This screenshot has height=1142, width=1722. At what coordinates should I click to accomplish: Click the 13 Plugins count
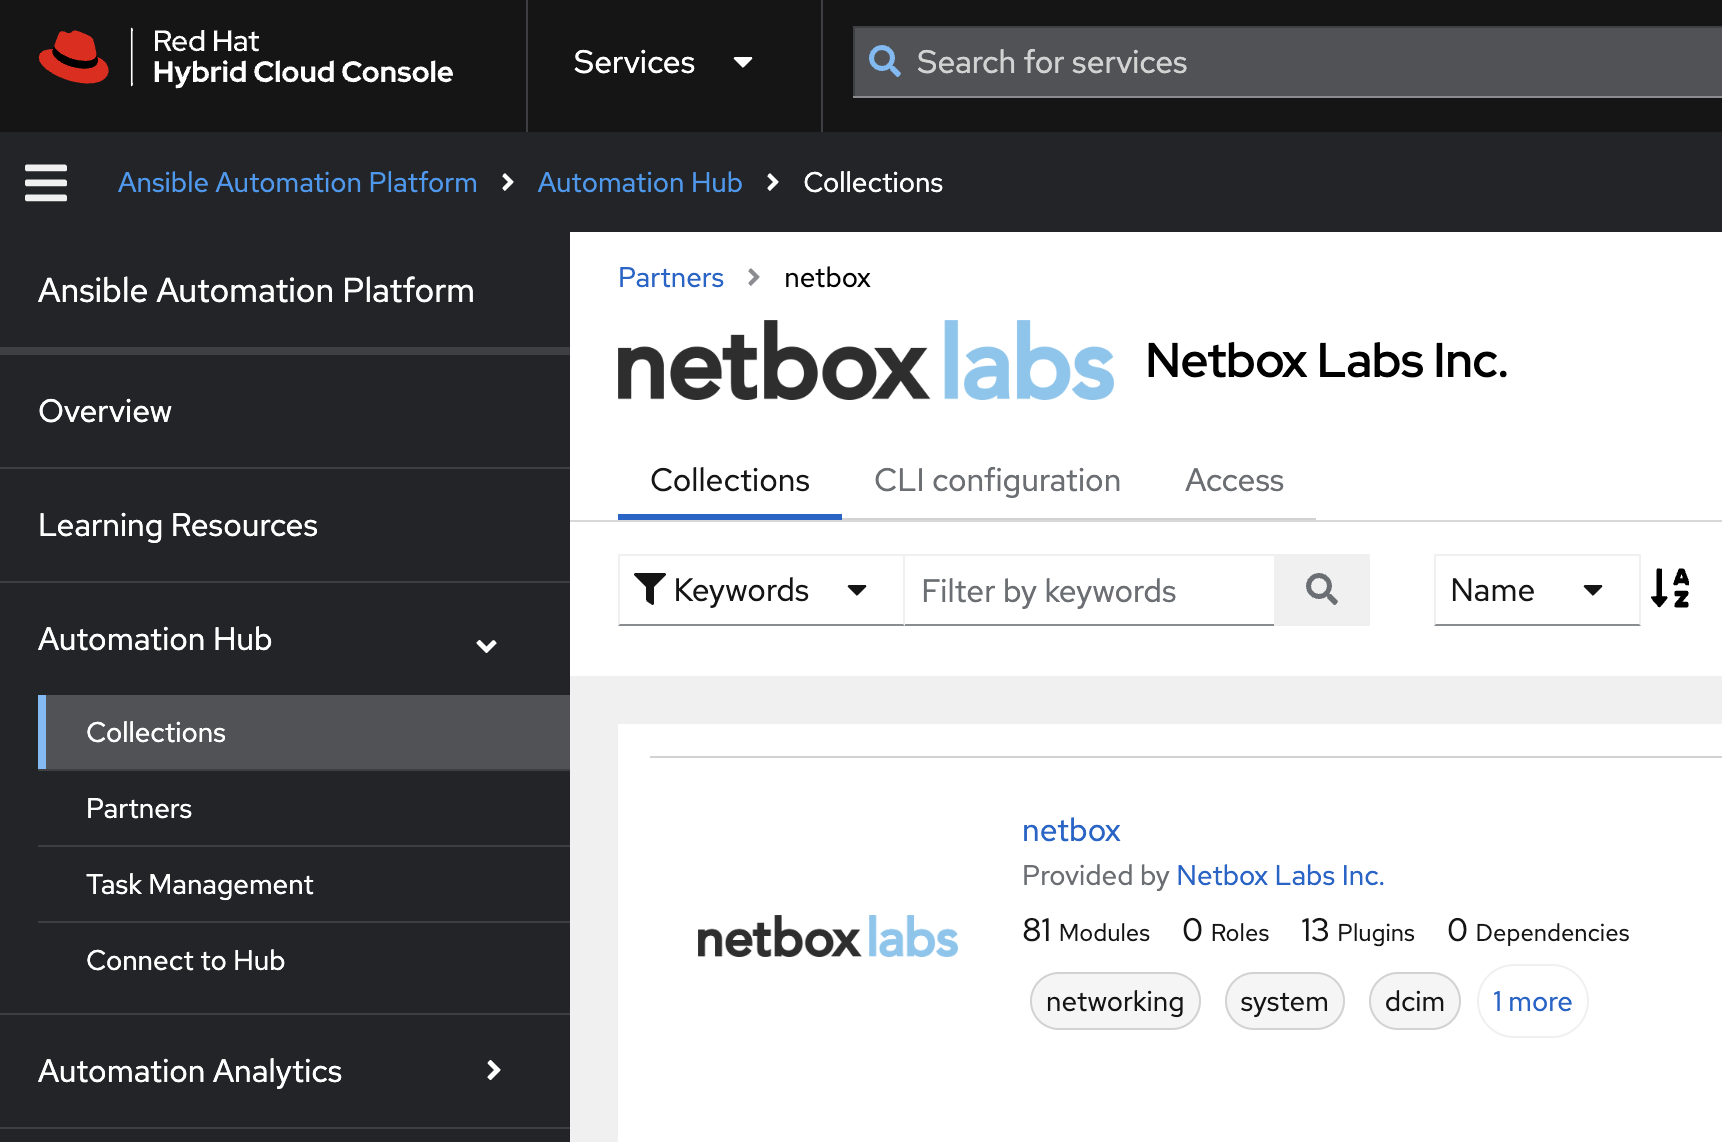coord(1358,931)
